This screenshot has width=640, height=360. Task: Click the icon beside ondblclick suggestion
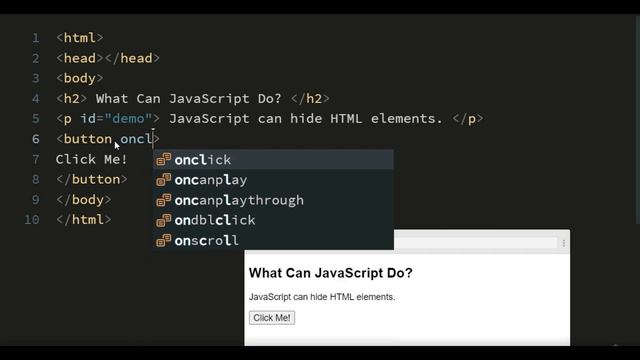[x=163, y=220]
